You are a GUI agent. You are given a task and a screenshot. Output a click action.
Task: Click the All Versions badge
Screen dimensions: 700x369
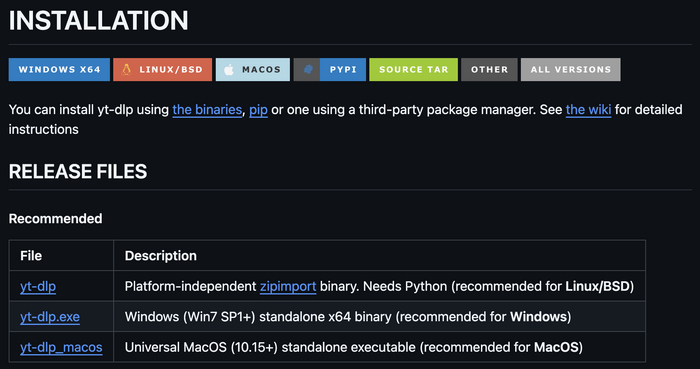tap(571, 70)
